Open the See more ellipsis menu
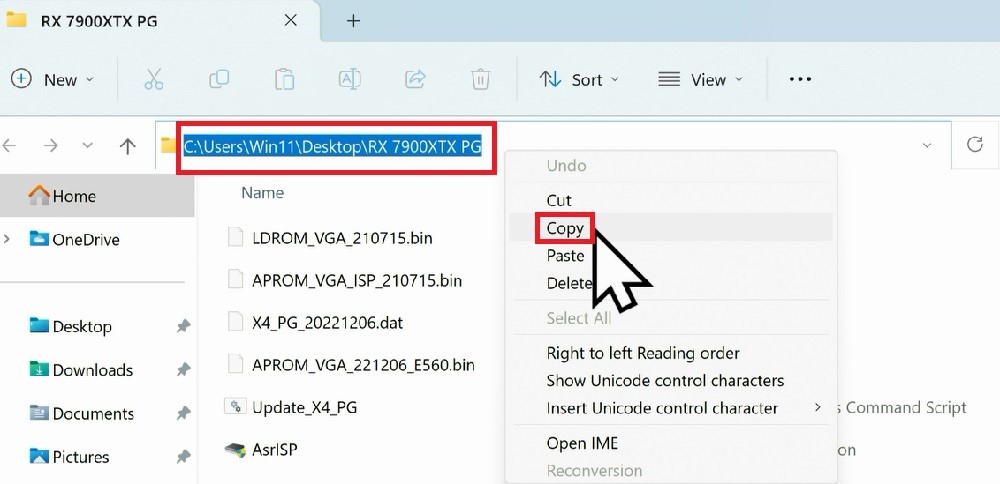The width and height of the screenshot is (1000, 484). click(800, 80)
